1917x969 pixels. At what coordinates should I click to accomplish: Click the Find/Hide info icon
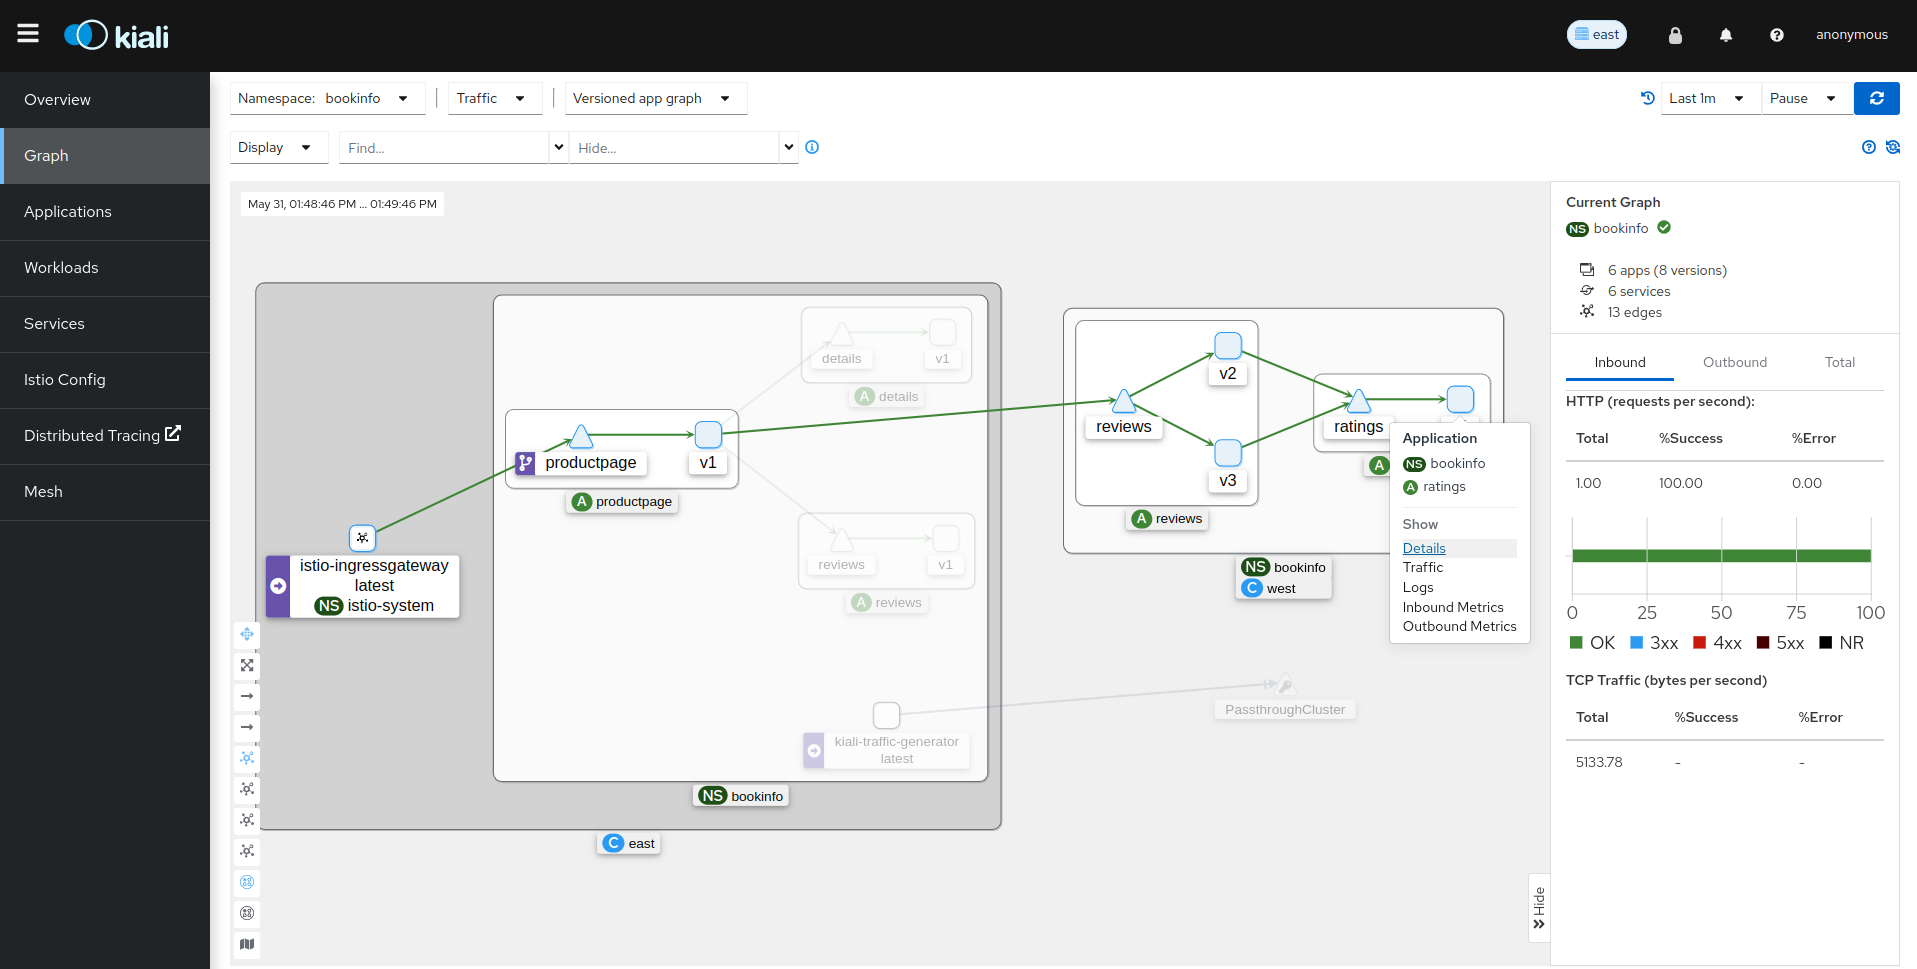click(812, 147)
